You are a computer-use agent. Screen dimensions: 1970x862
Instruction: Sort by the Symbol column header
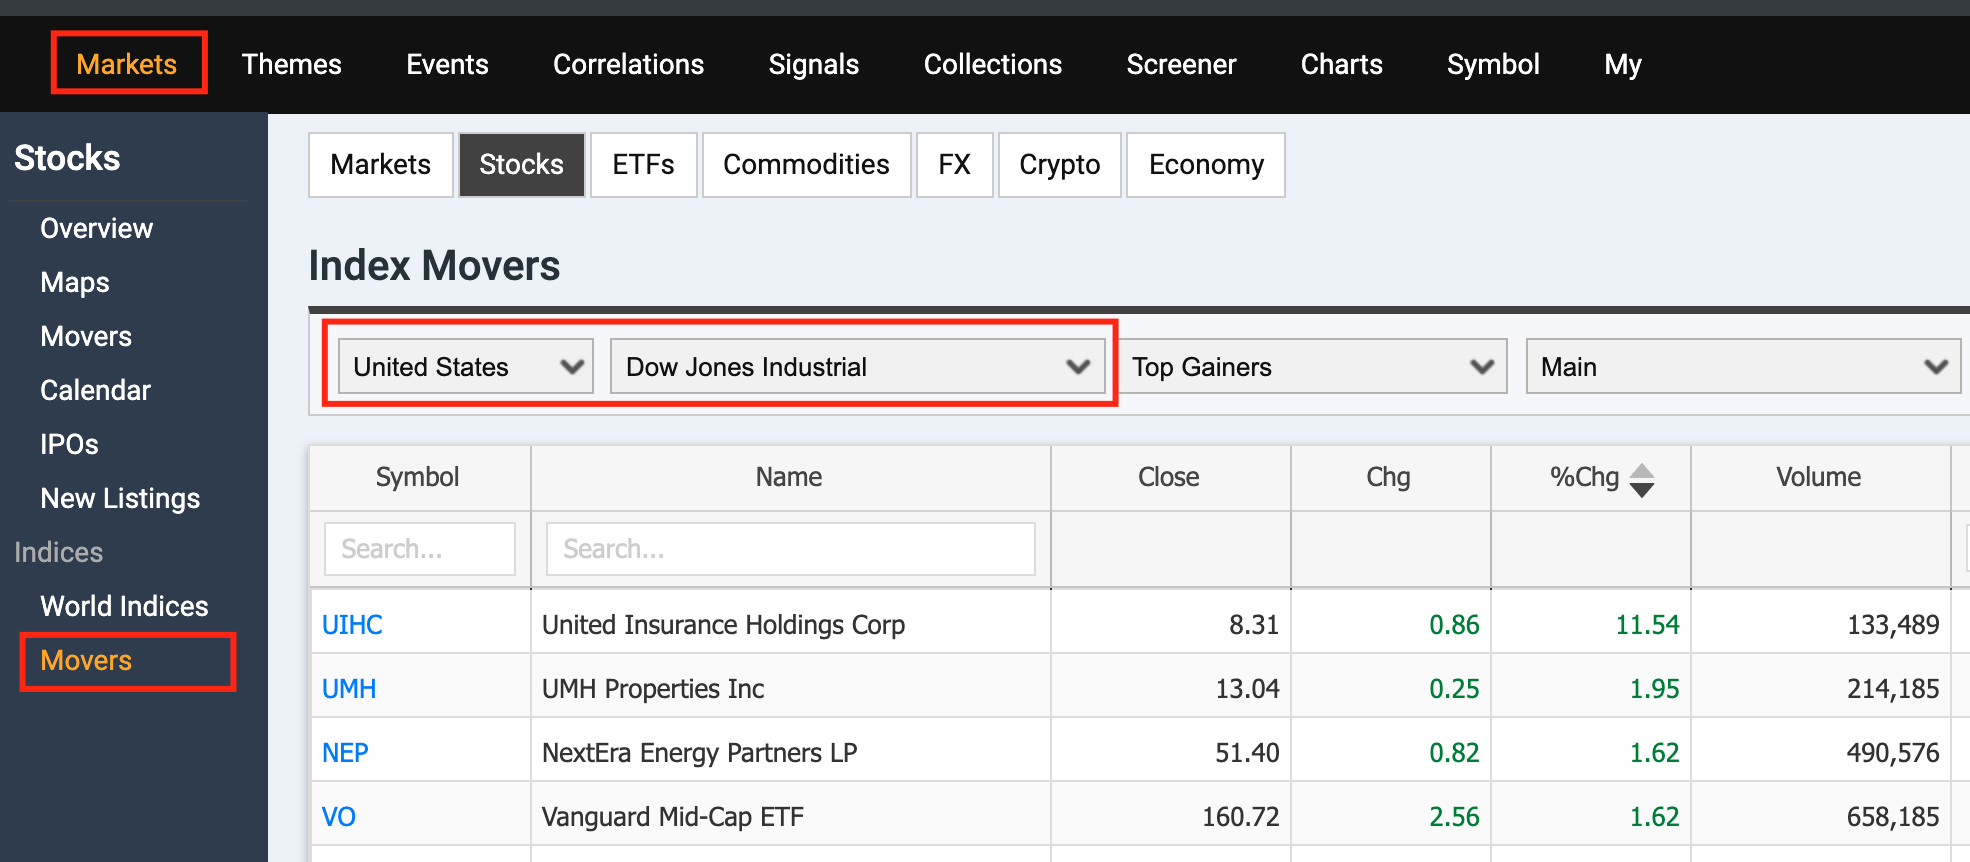(x=418, y=477)
